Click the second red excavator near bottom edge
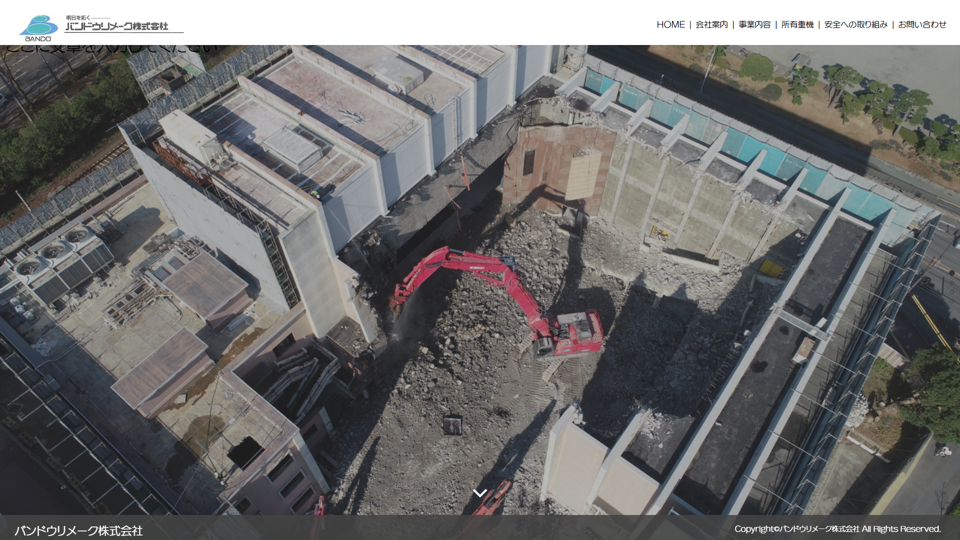Image resolution: width=960 pixels, height=540 pixels. 490,498
